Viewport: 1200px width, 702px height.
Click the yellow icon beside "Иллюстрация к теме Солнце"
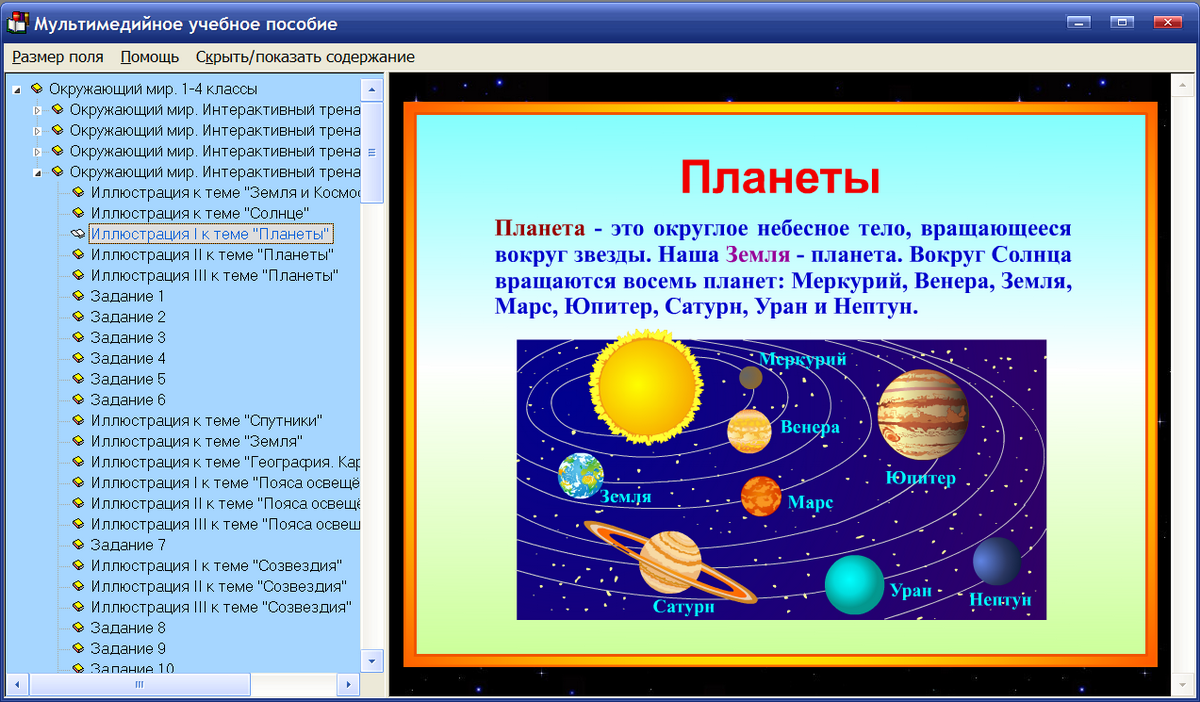(78, 212)
